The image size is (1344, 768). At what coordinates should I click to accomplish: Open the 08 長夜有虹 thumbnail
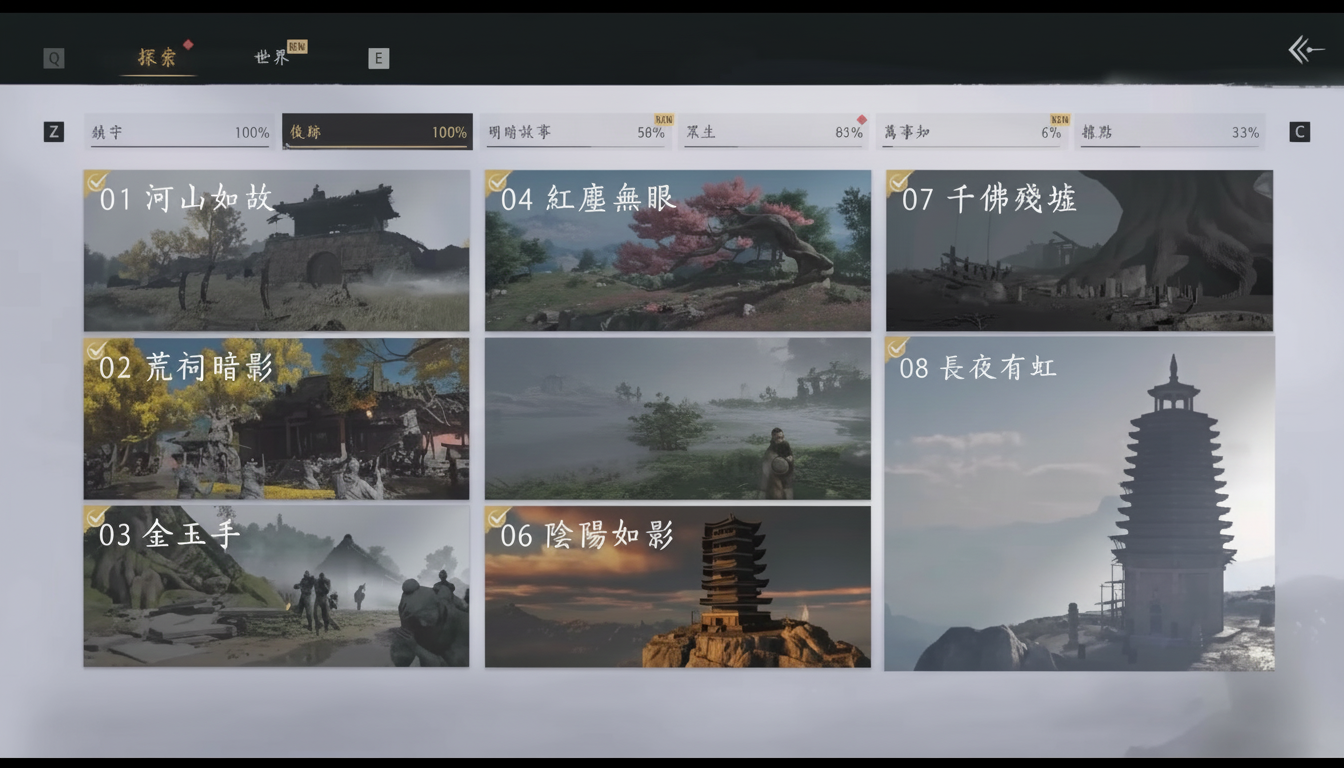(1080, 500)
